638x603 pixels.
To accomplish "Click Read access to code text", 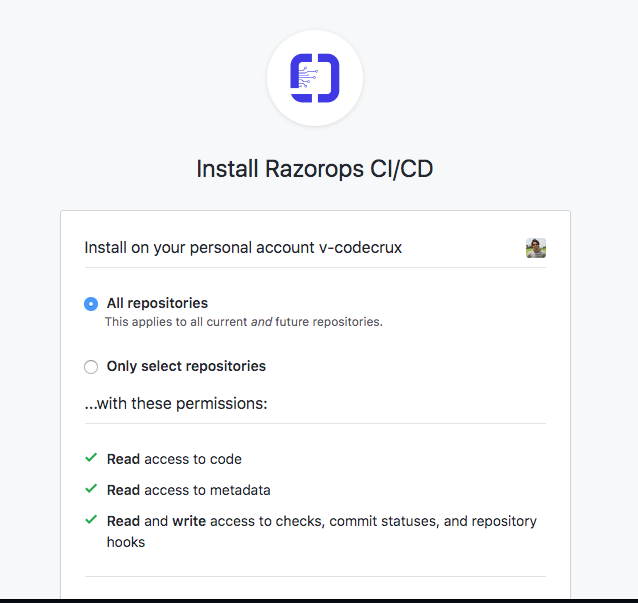I will tap(174, 459).
